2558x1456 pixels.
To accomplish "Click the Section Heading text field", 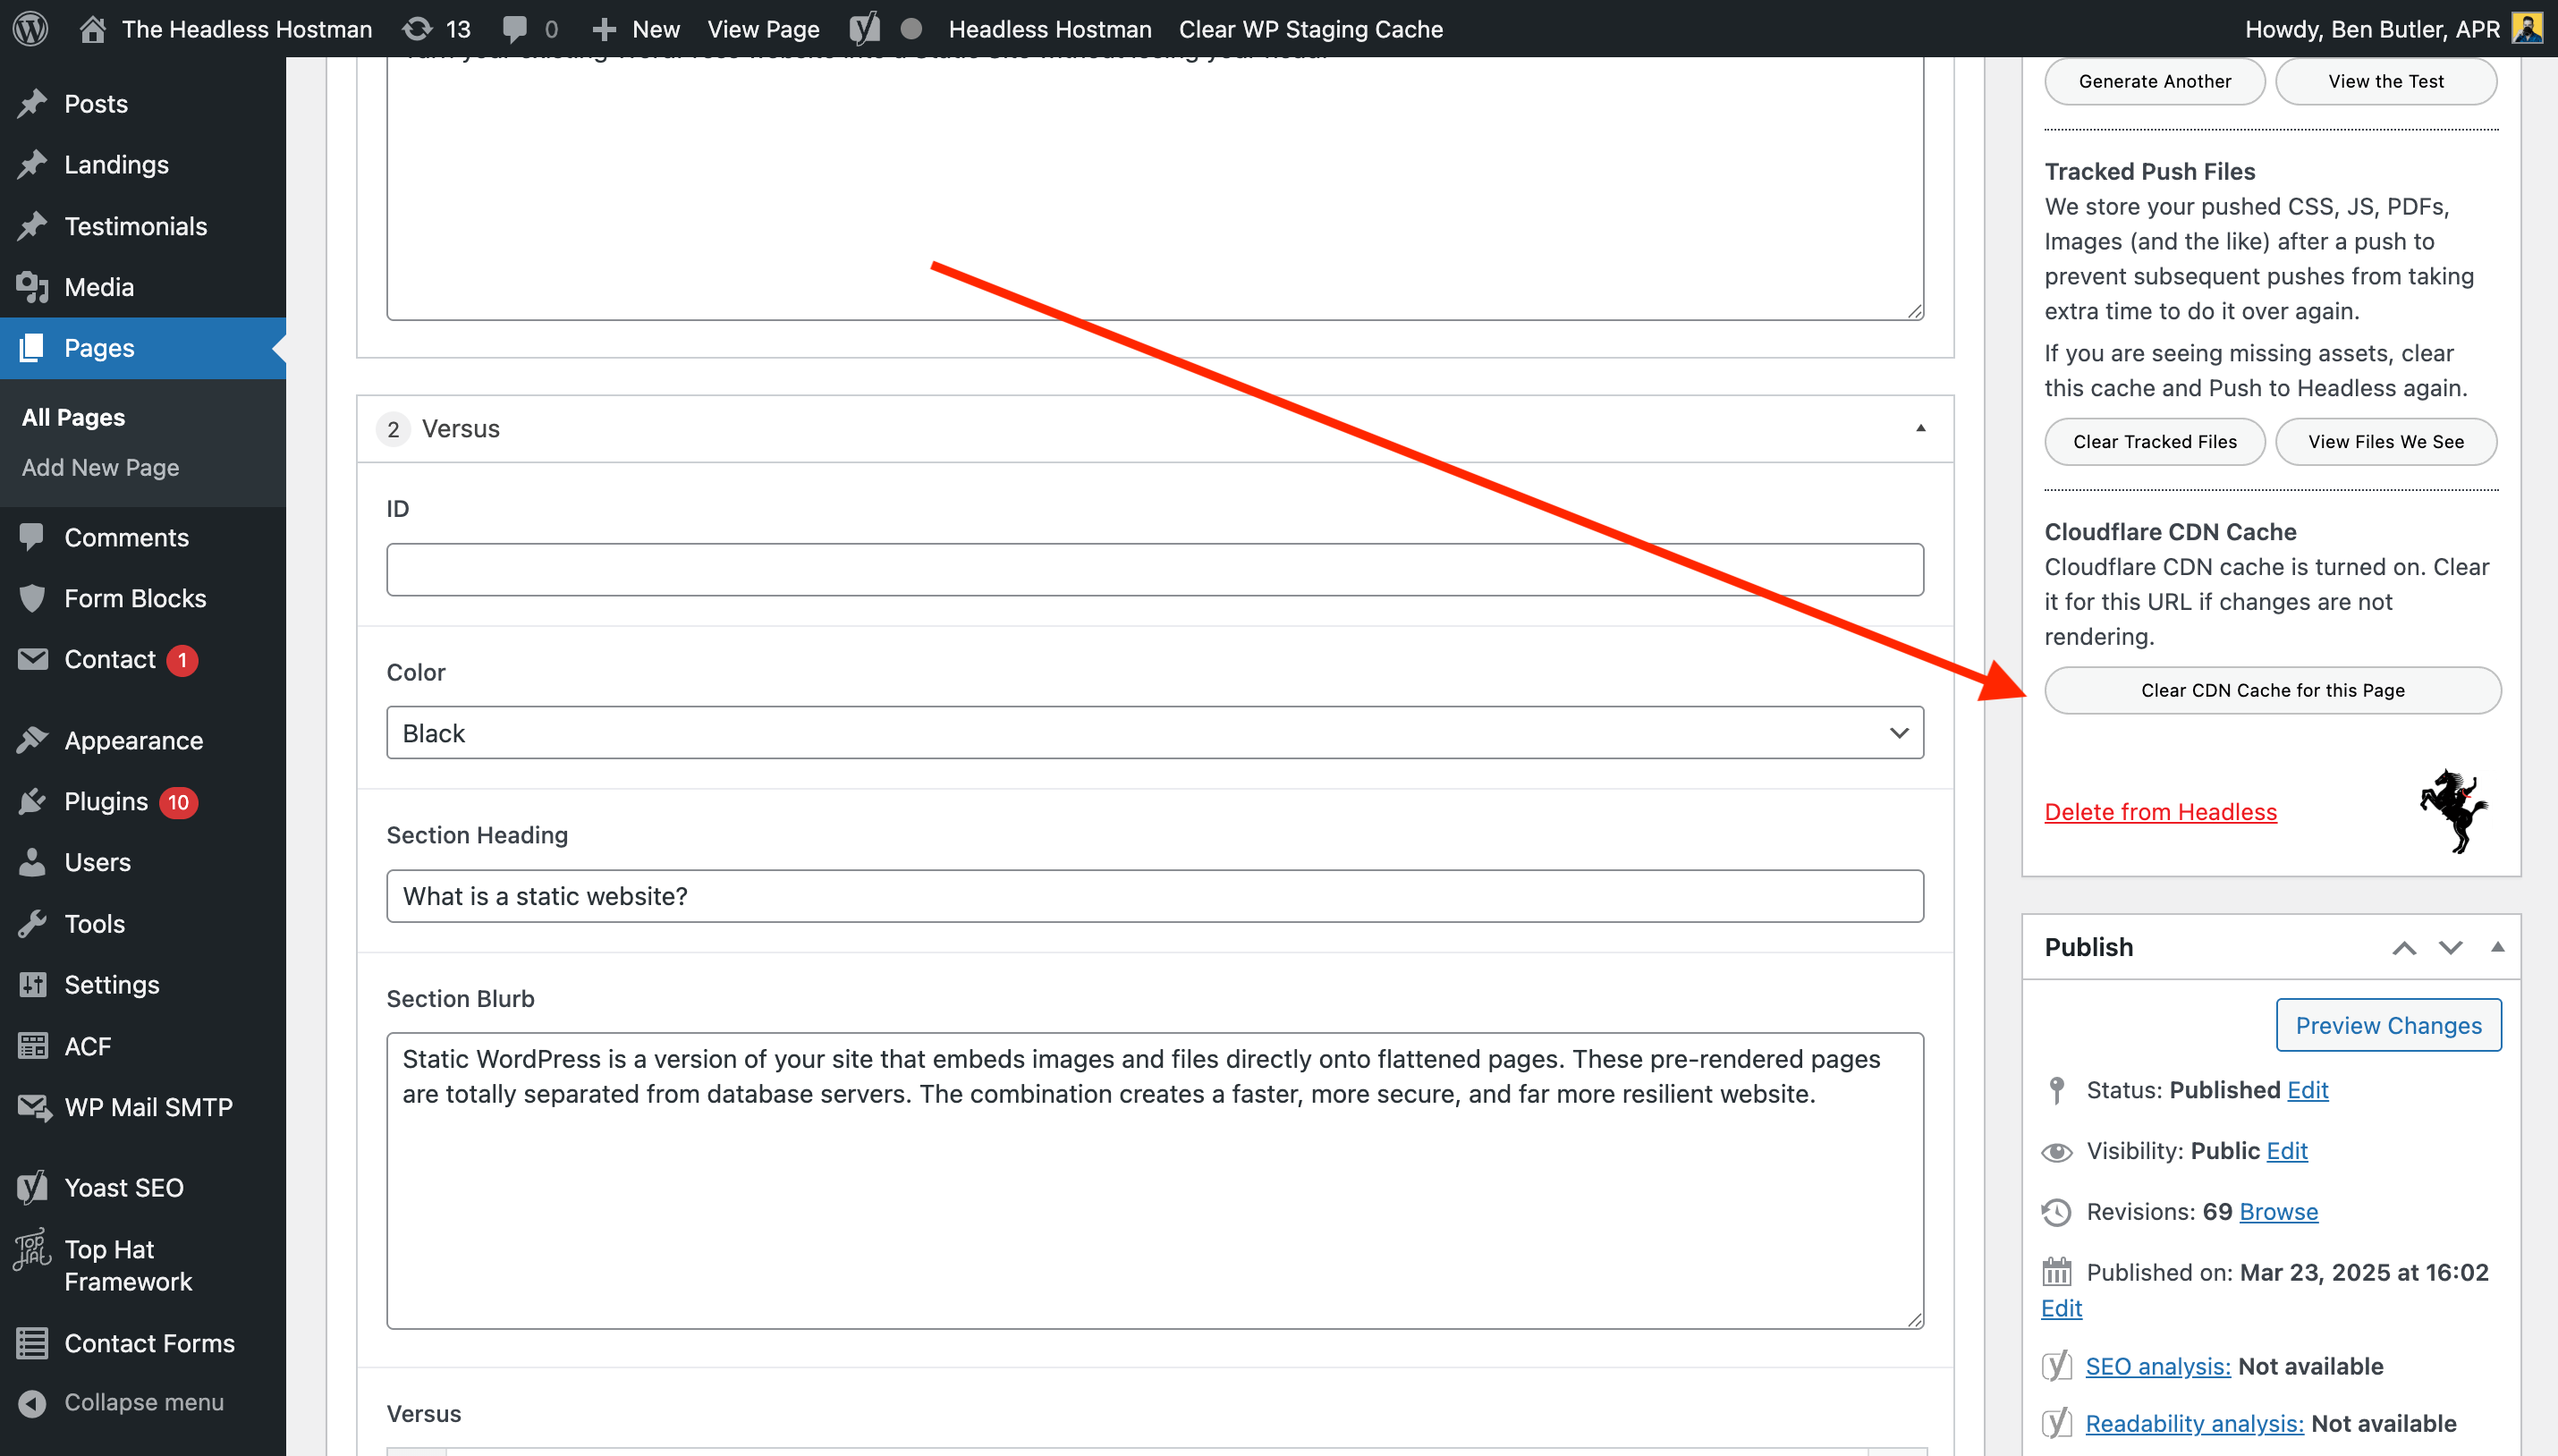I will (1154, 896).
